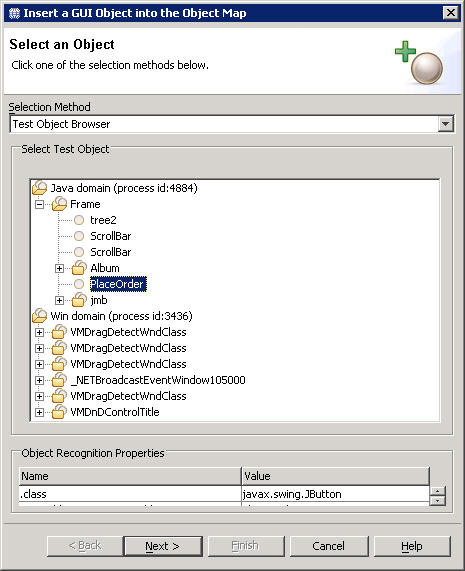Open the Selection Method dropdown arrow

445,124
